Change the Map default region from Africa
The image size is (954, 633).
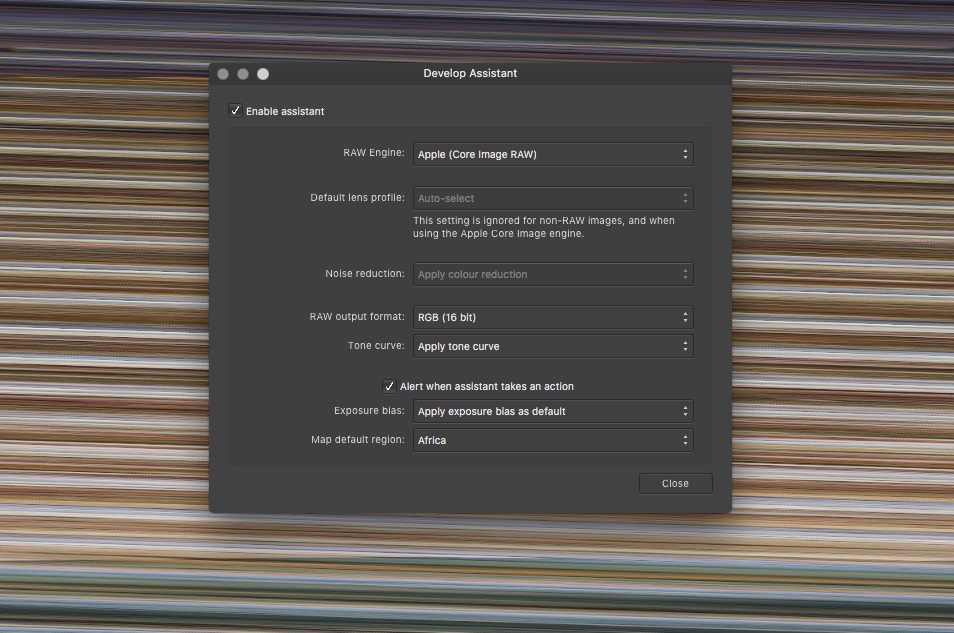point(553,440)
